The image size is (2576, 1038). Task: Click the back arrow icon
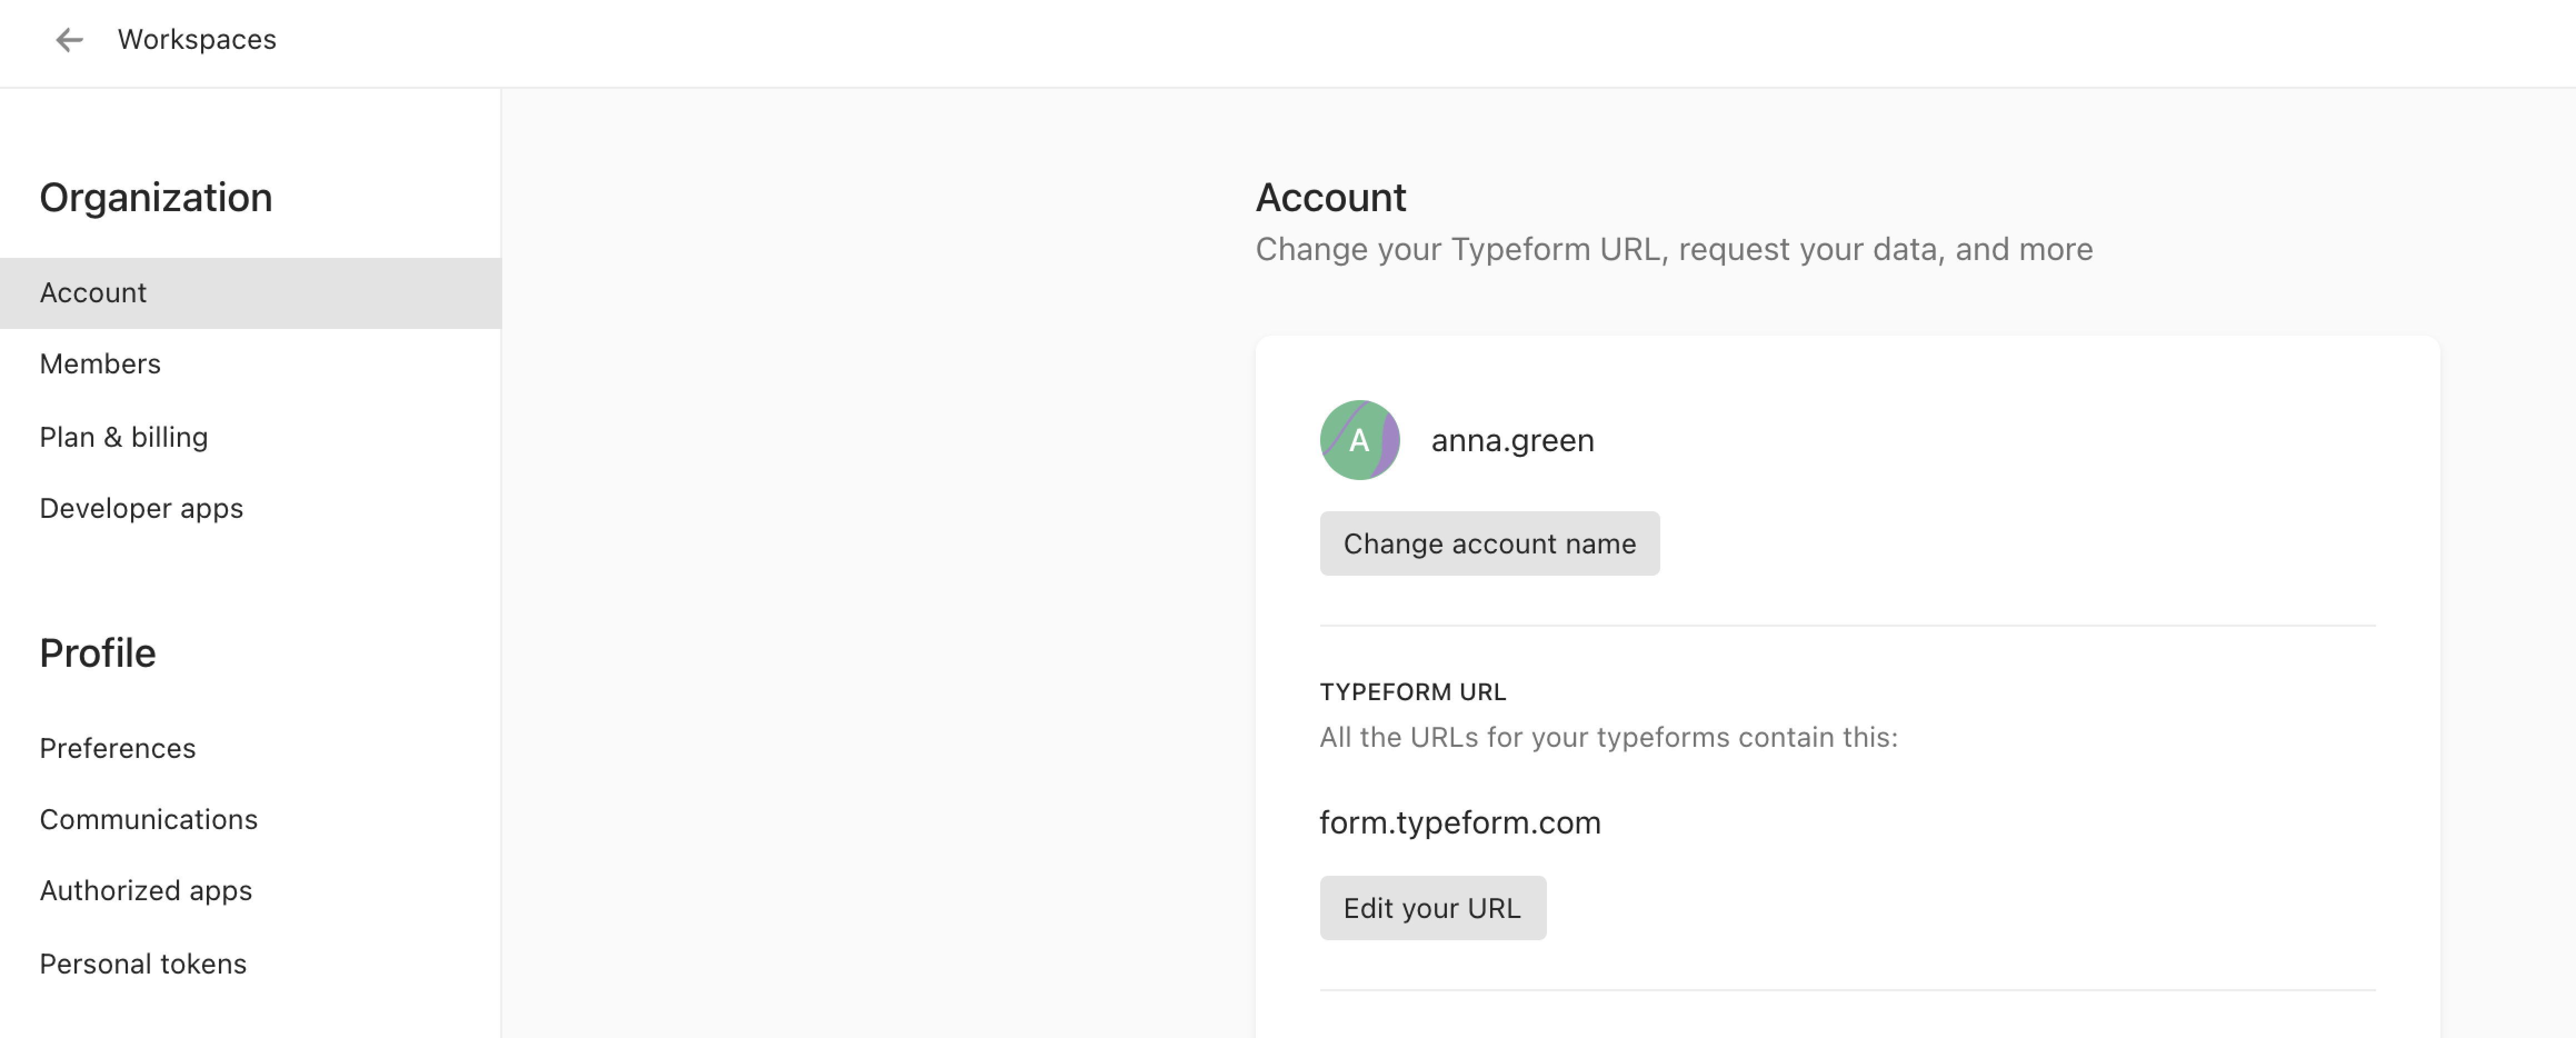tap(69, 40)
